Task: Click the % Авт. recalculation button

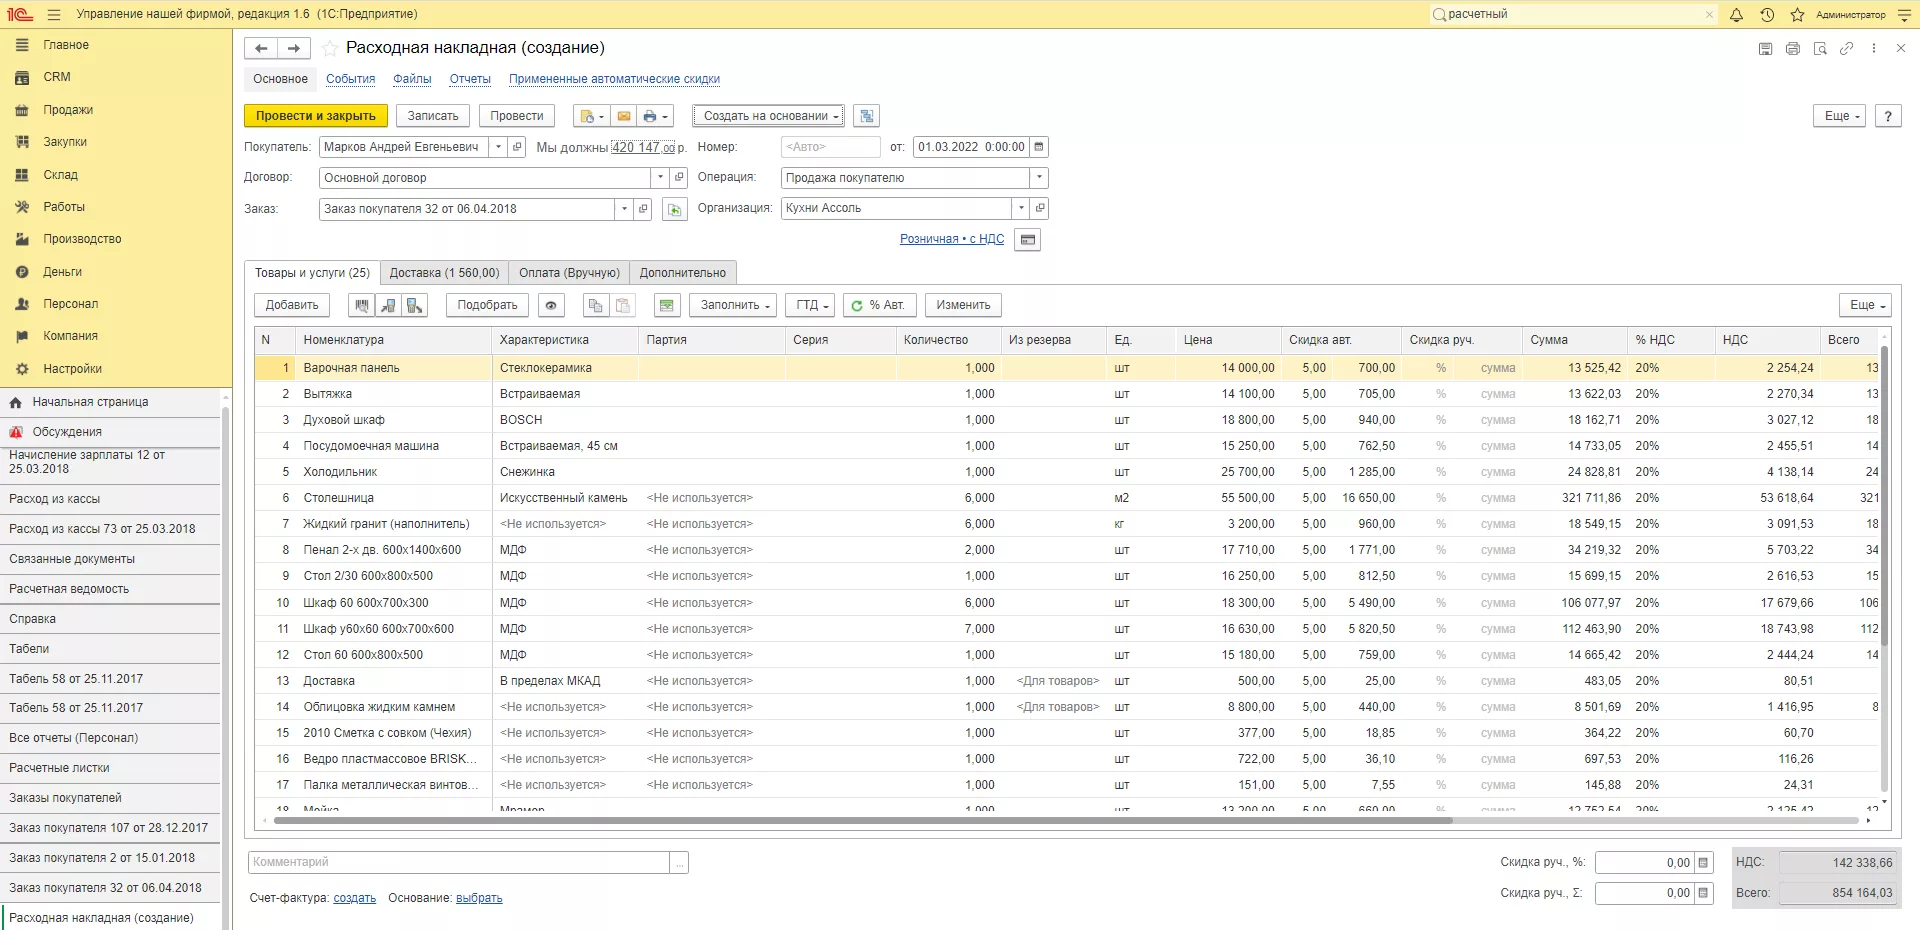Action: [880, 305]
